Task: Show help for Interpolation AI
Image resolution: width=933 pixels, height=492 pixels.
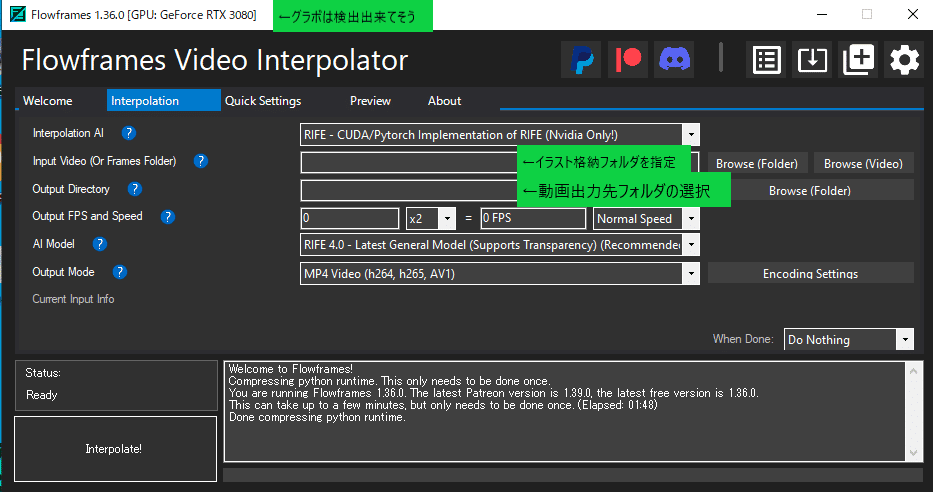Action: pos(129,133)
